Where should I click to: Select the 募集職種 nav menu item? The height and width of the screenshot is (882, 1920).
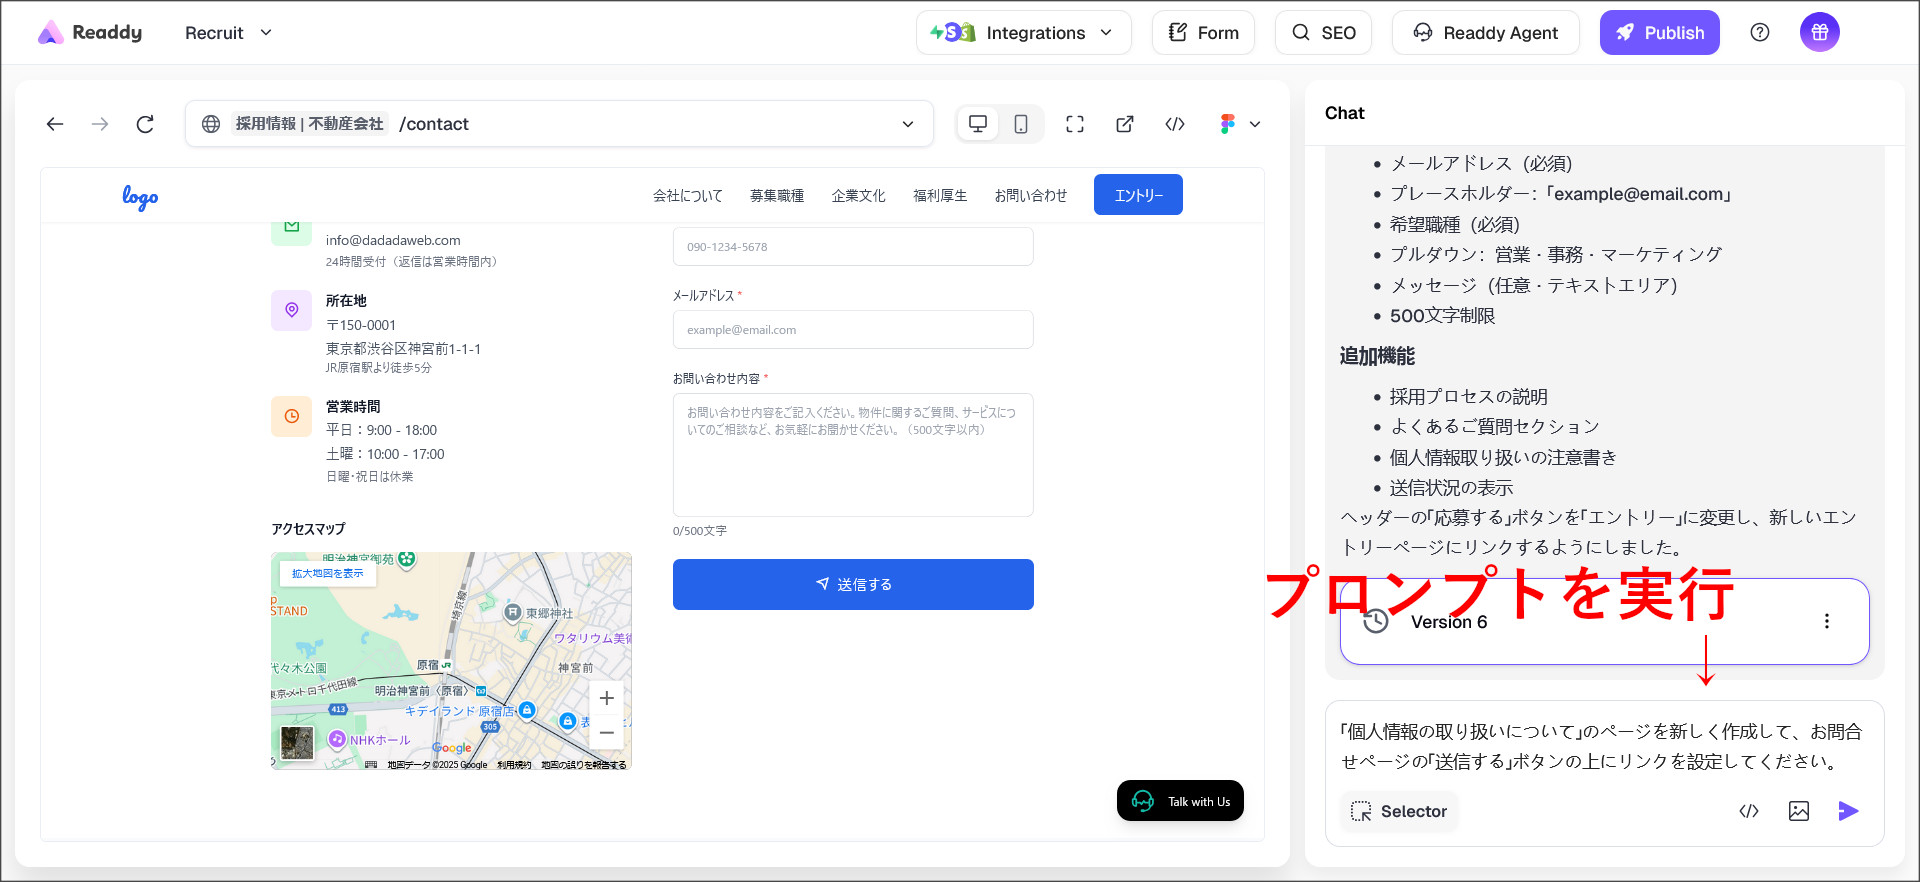click(776, 196)
